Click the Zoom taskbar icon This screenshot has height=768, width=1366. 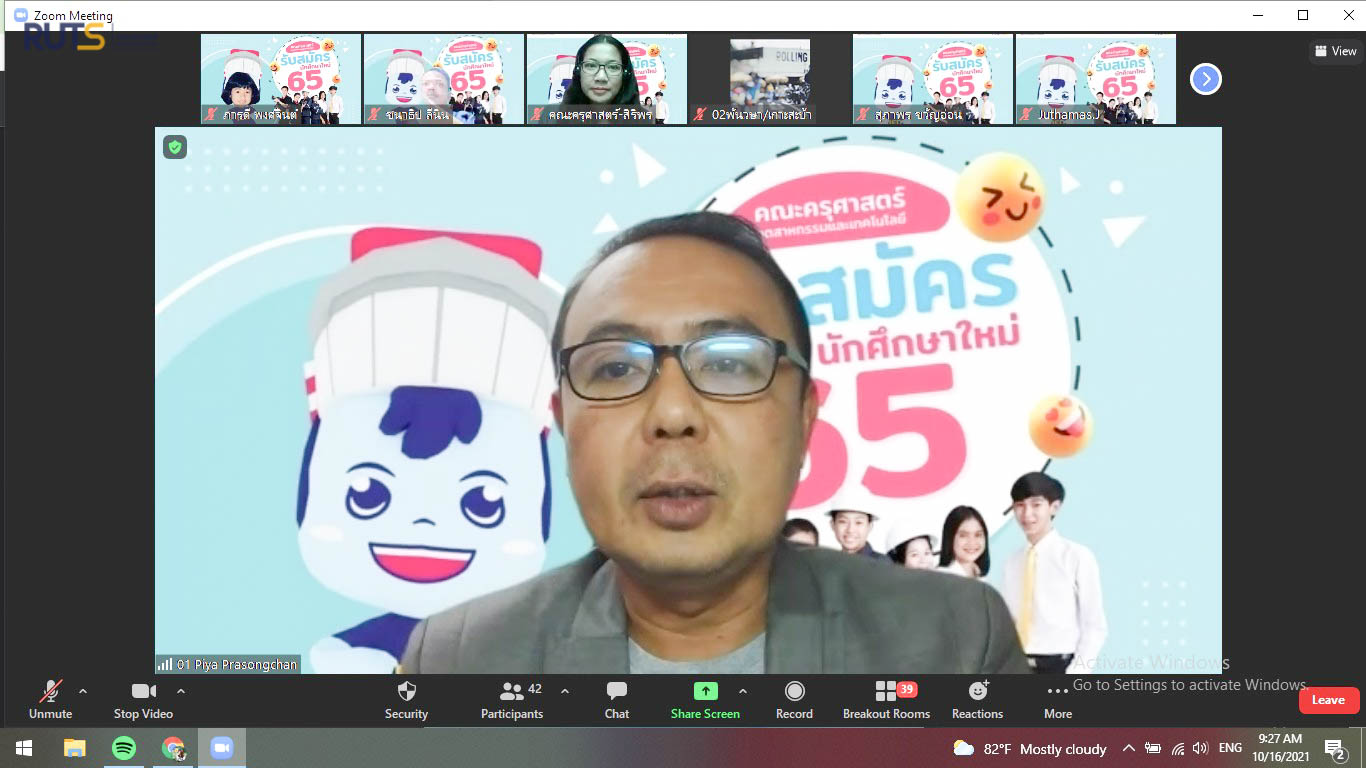click(222, 748)
